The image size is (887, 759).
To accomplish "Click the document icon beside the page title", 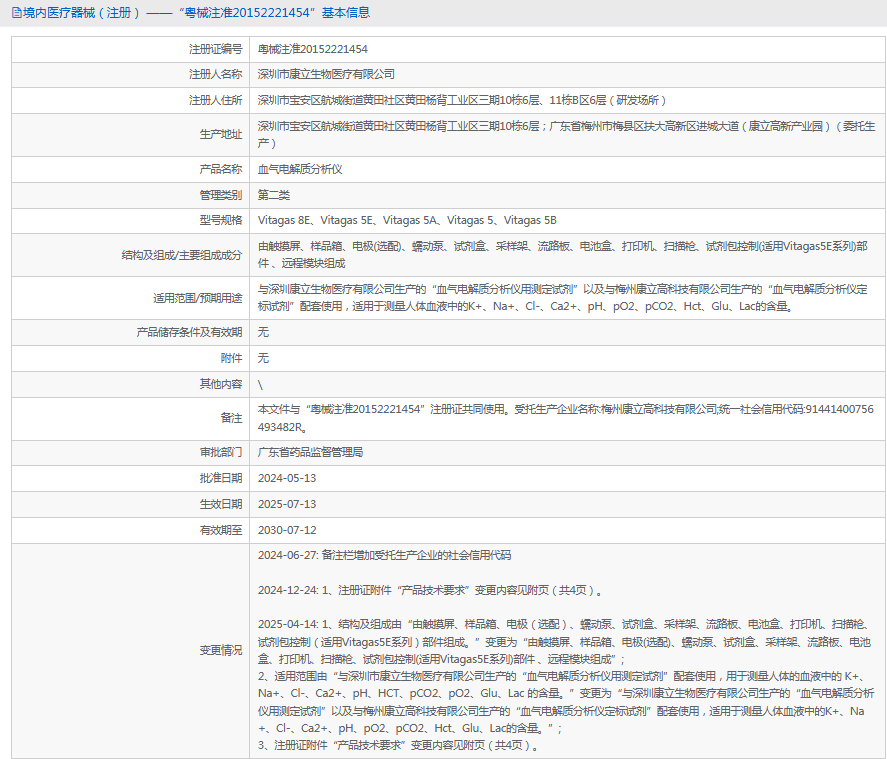I will (16, 12).
